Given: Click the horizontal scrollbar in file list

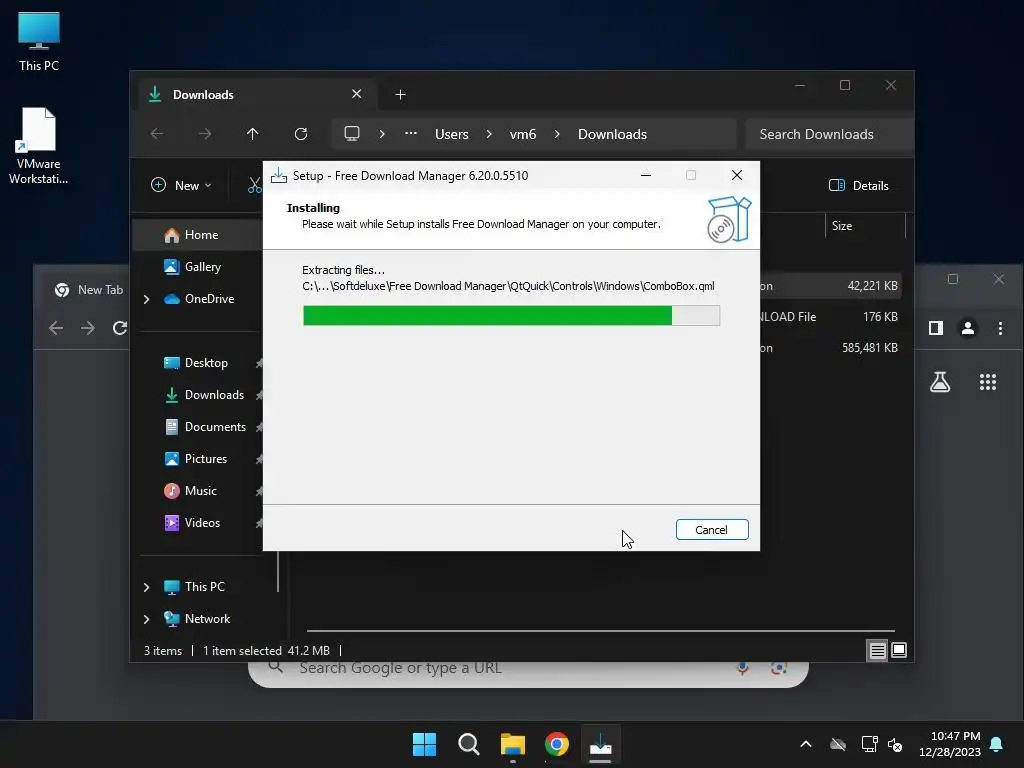Looking at the screenshot, I should tap(600, 631).
